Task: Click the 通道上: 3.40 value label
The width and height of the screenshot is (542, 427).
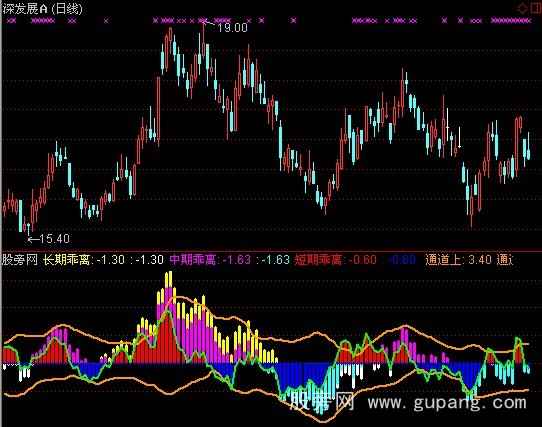Action: 458,260
